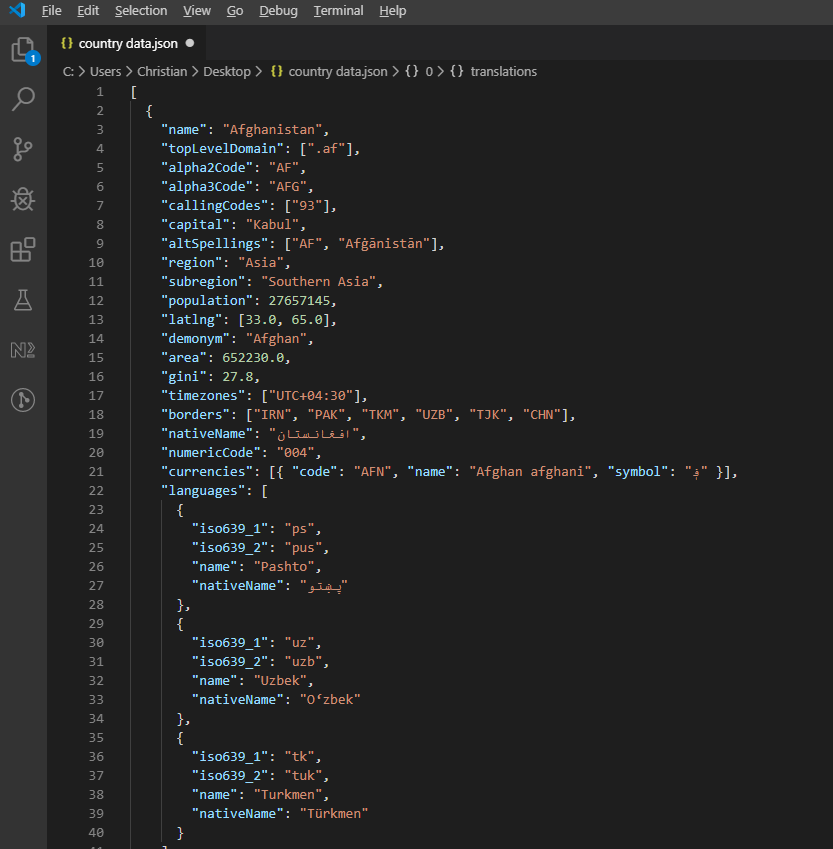Click the "UTC+04:30" timezone value

[x=311, y=396]
